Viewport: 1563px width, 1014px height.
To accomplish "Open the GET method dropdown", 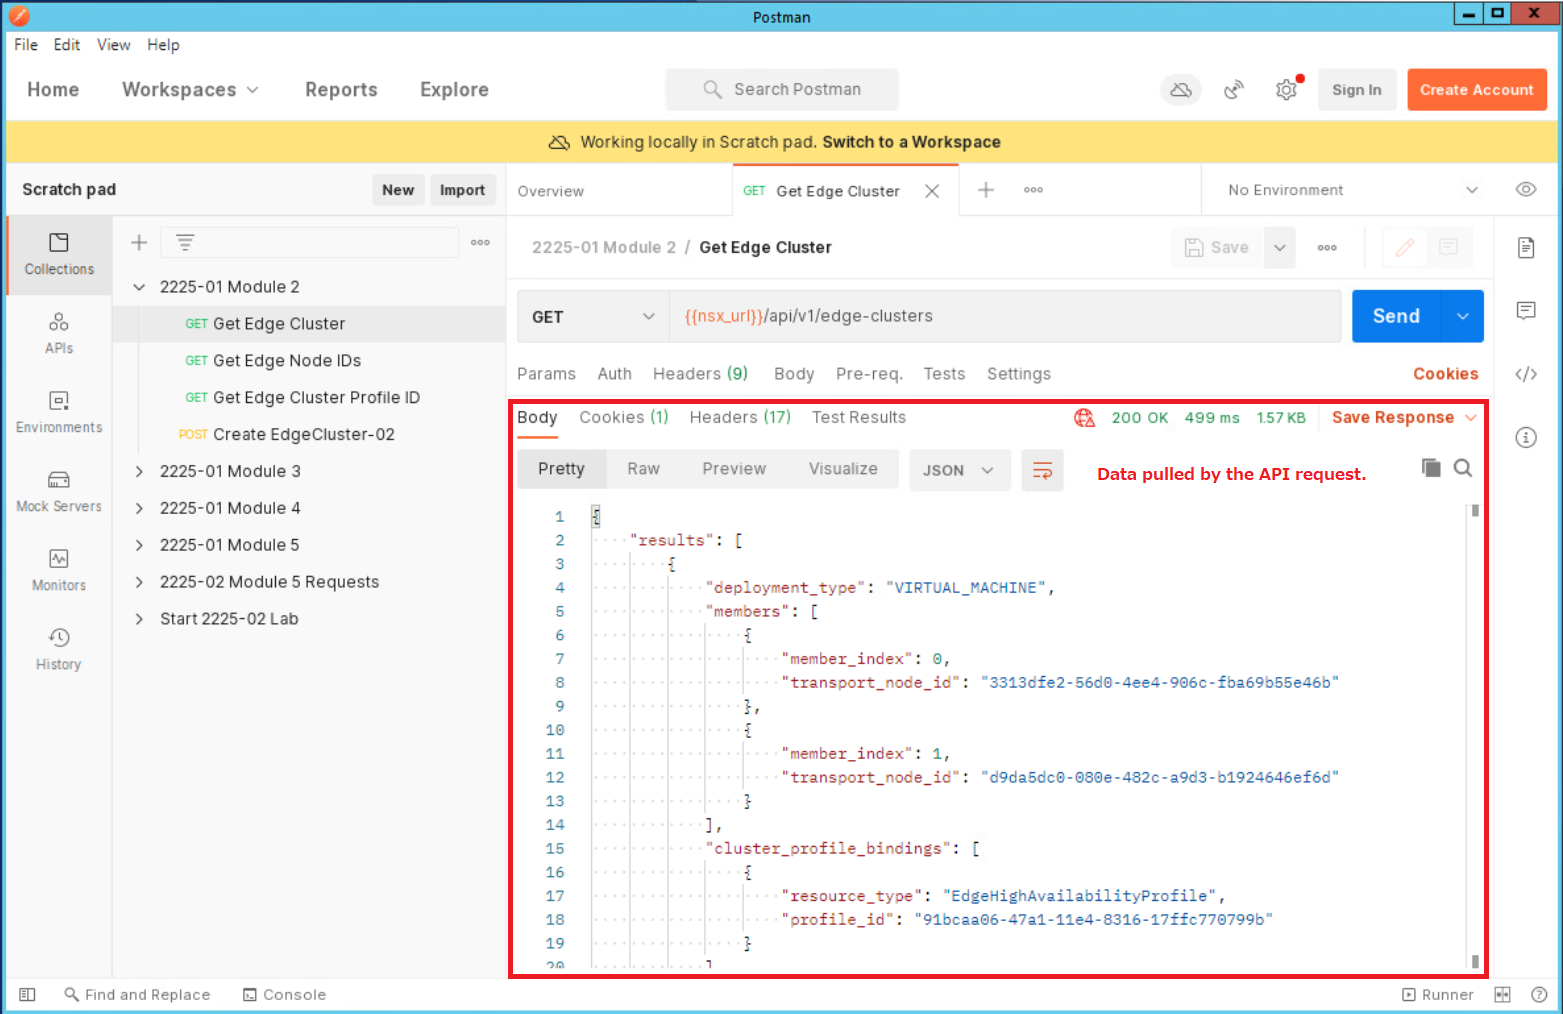I will coord(592,316).
